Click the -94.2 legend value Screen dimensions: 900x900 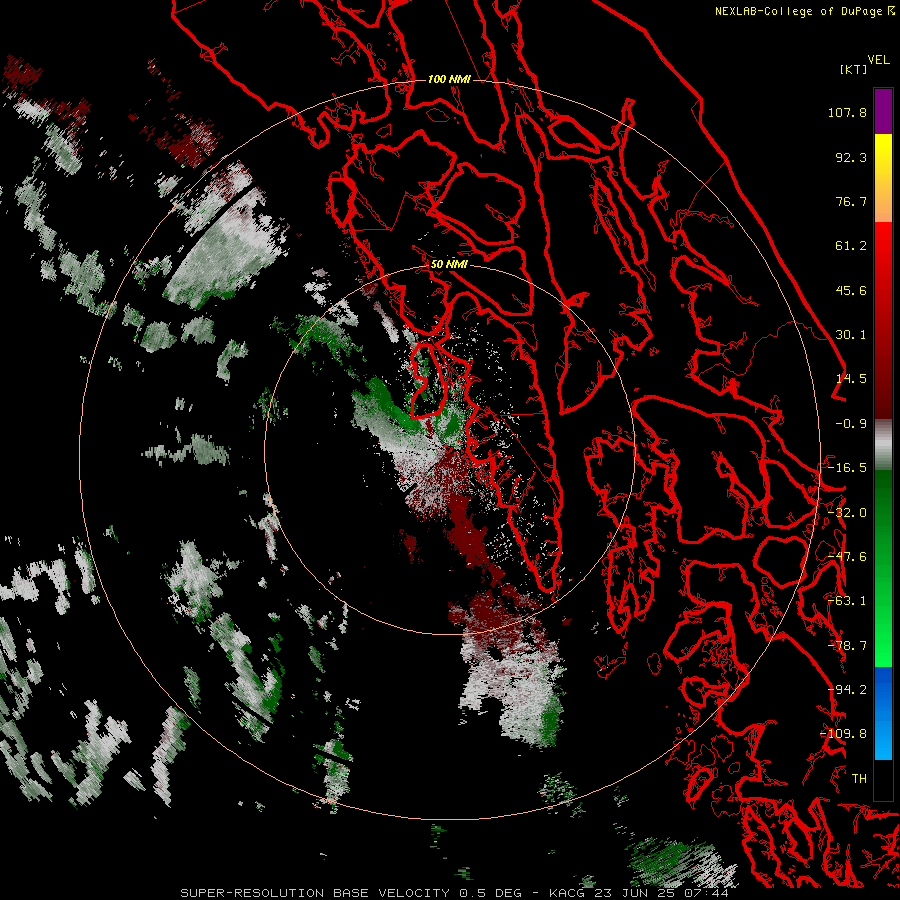click(x=847, y=690)
